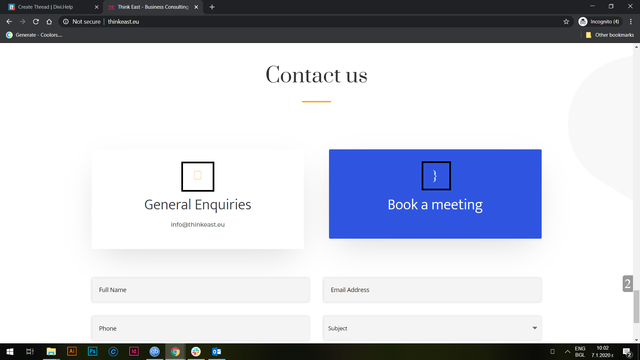The width and height of the screenshot is (640, 360).
Task: Select the Think East Business Consulting tab
Action: (x=153, y=7)
